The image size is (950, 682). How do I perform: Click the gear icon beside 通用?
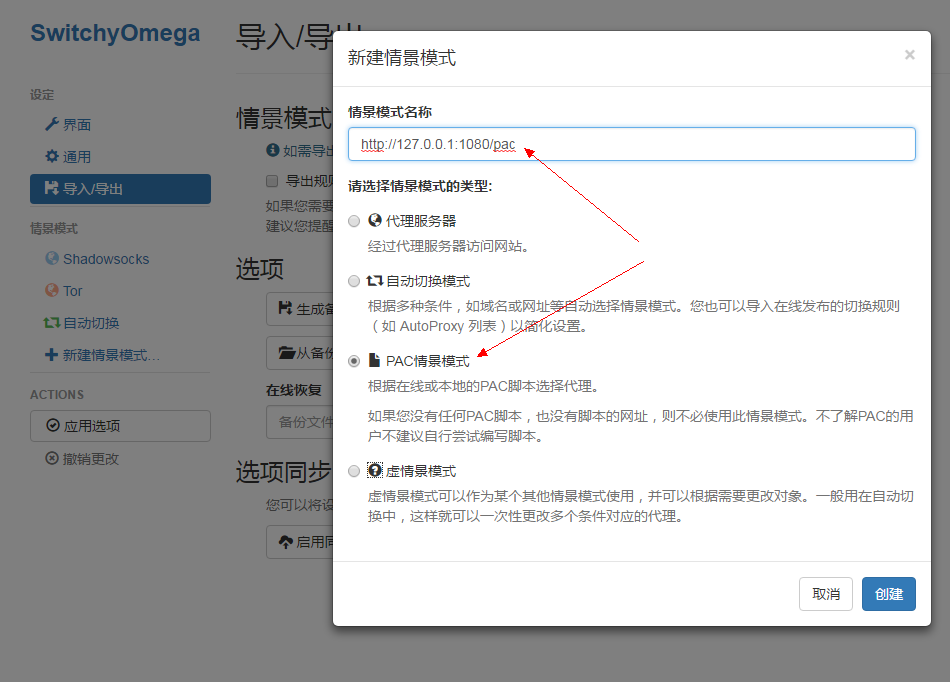pyautogui.click(x=52, y=156)
